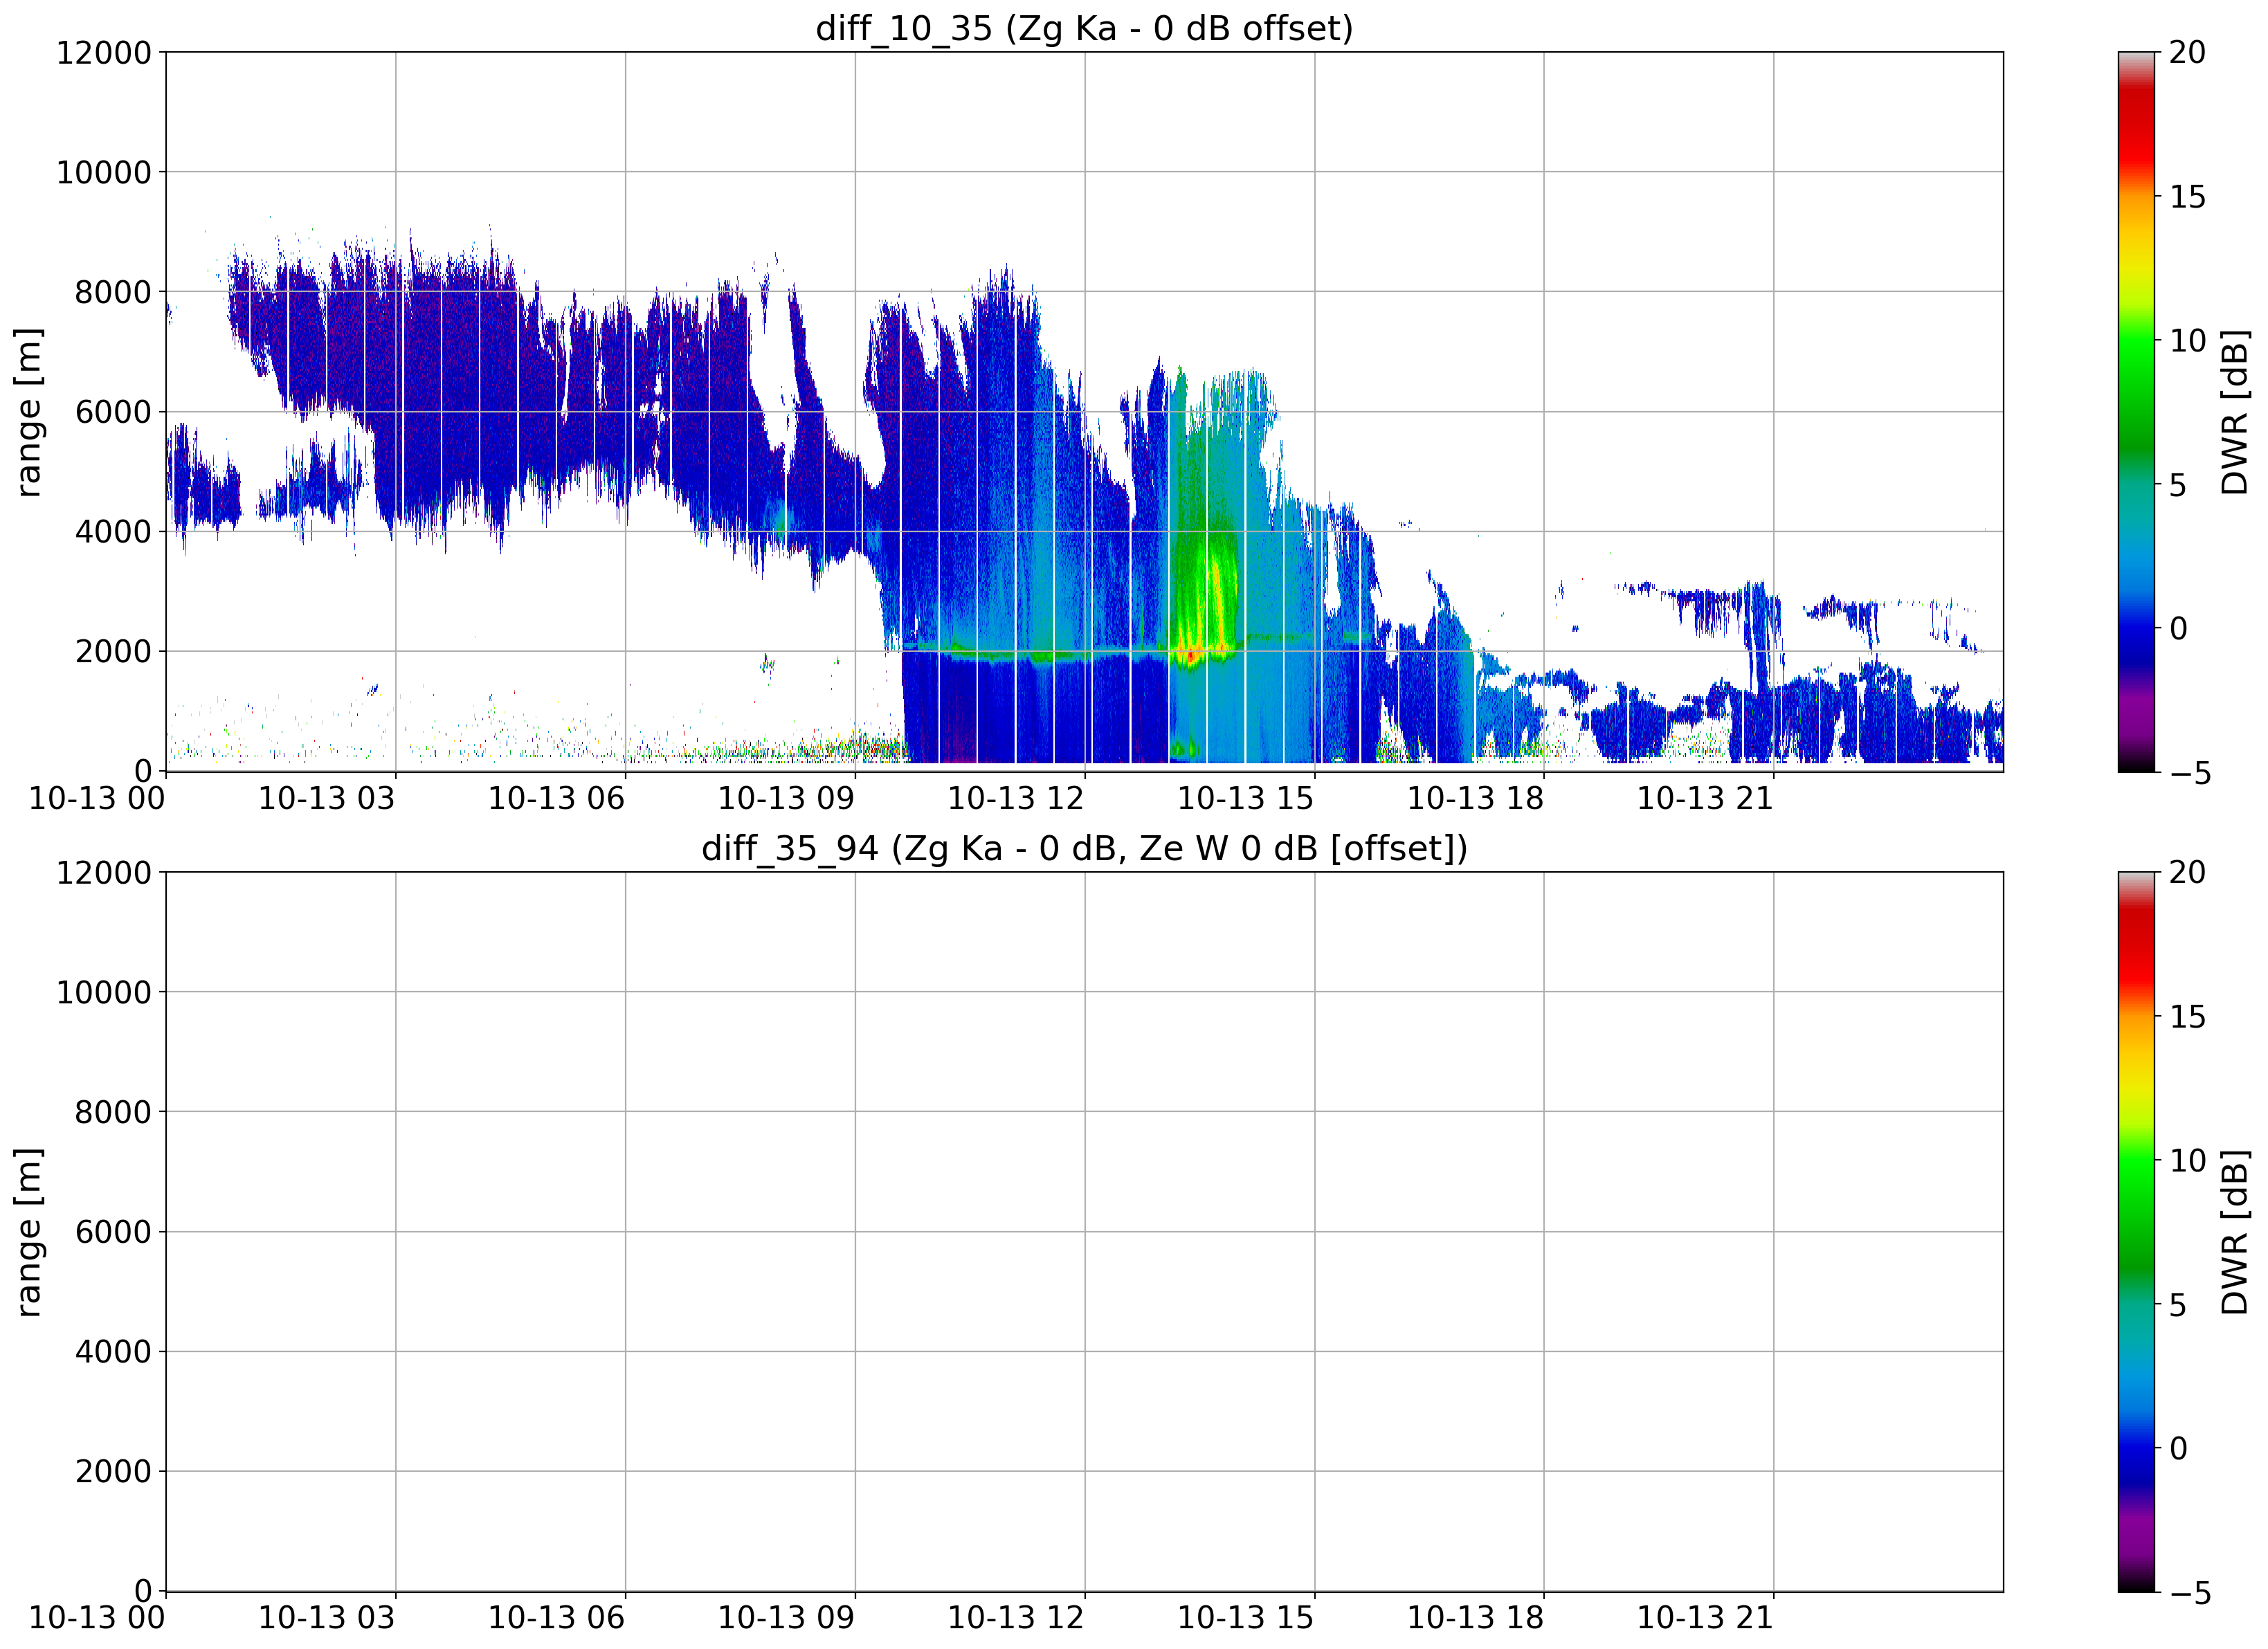Click the "10-13 21" x-tick under the top plot
This screenshot has height=1649, width=2268.
click(x=1705, y=798)
